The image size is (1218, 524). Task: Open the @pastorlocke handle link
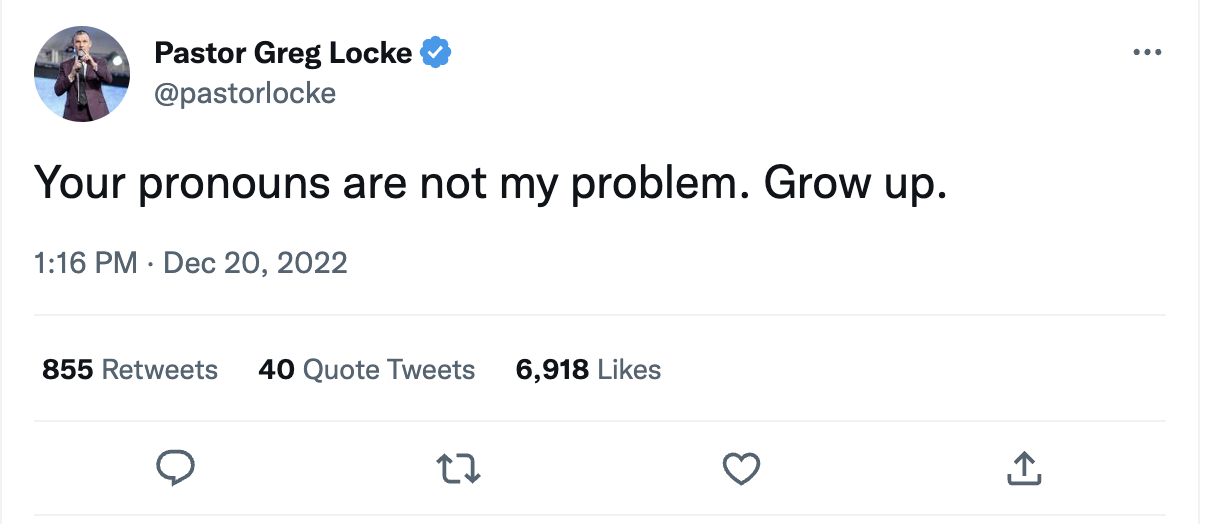245,93
